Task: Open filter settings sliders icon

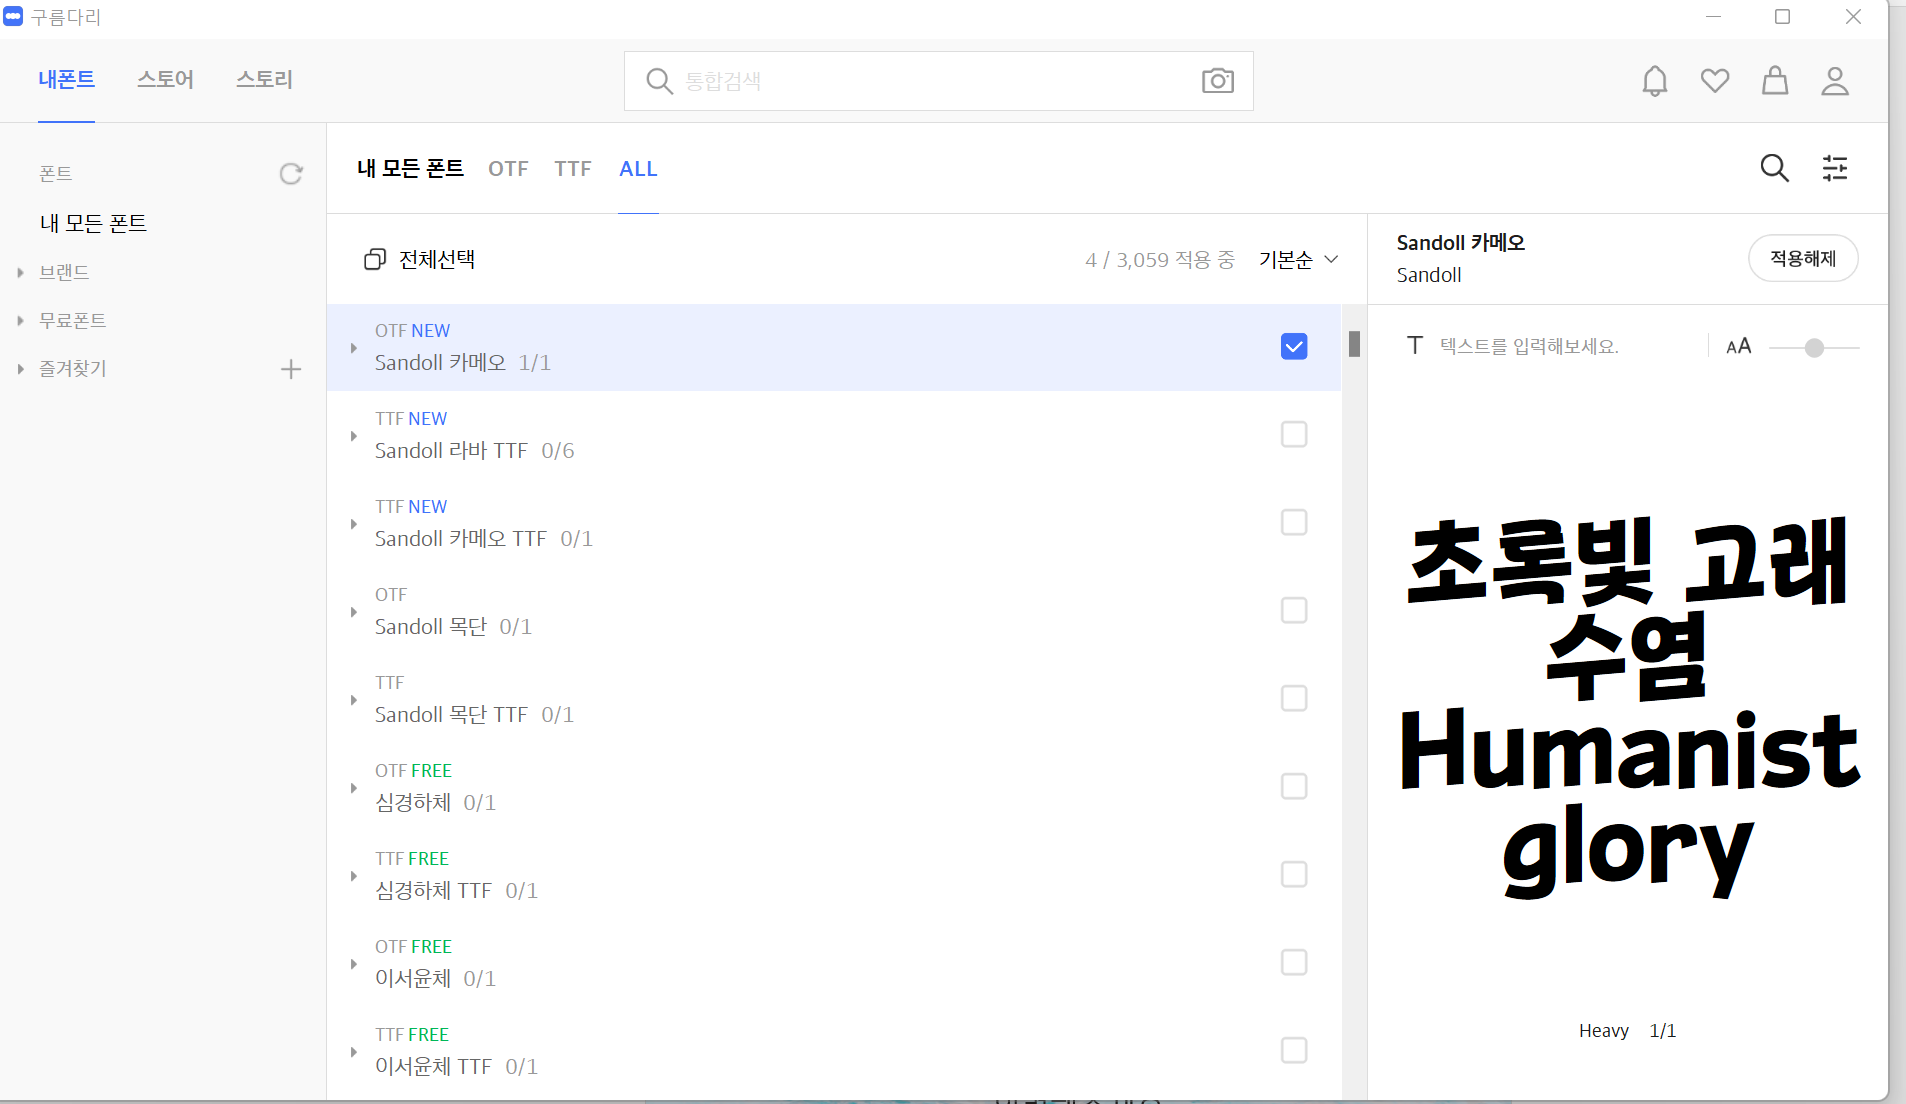Action: coord(1835,168)
